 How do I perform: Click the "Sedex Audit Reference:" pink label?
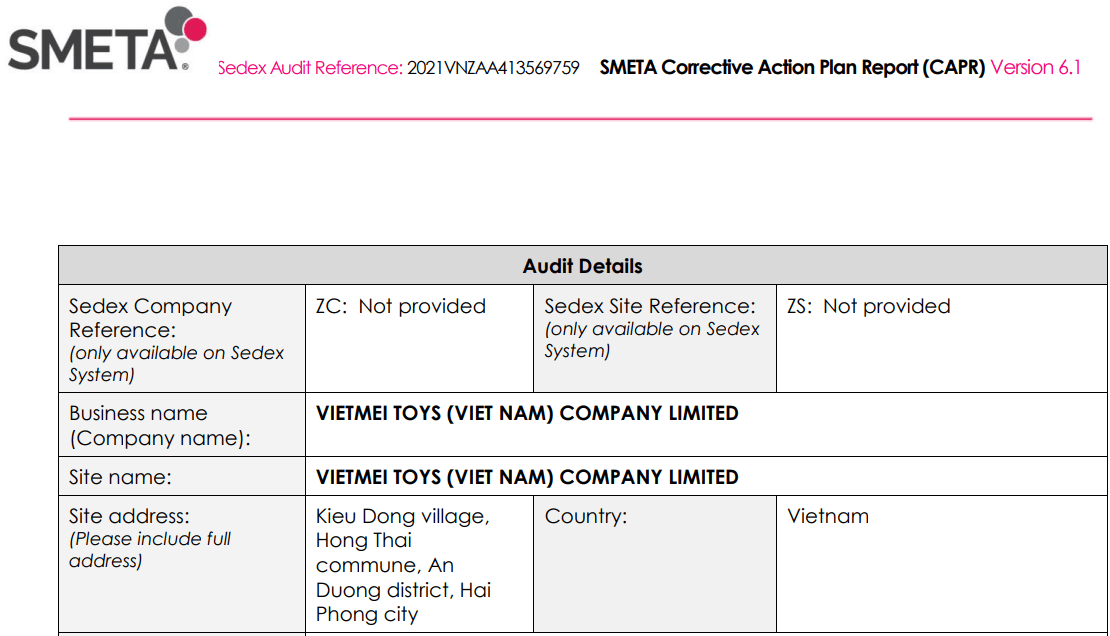click(310, 68)
